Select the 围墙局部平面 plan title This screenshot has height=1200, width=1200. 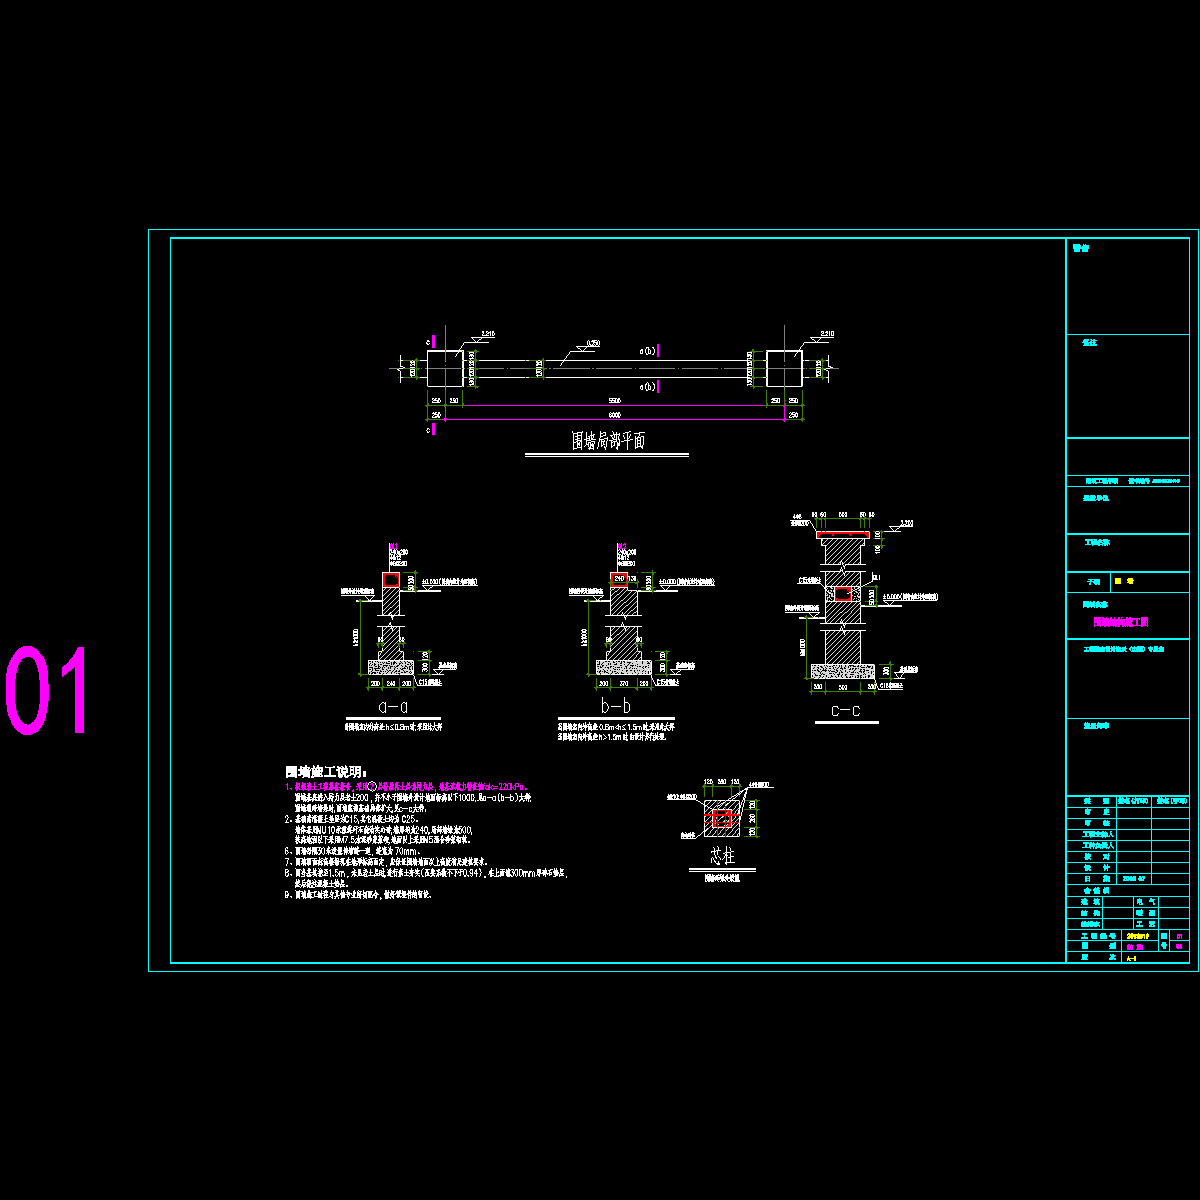[x=607, y=441]
